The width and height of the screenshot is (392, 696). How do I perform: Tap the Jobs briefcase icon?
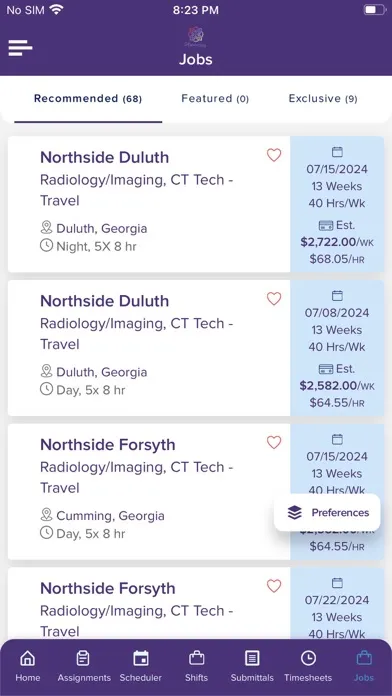coord(364,658)
